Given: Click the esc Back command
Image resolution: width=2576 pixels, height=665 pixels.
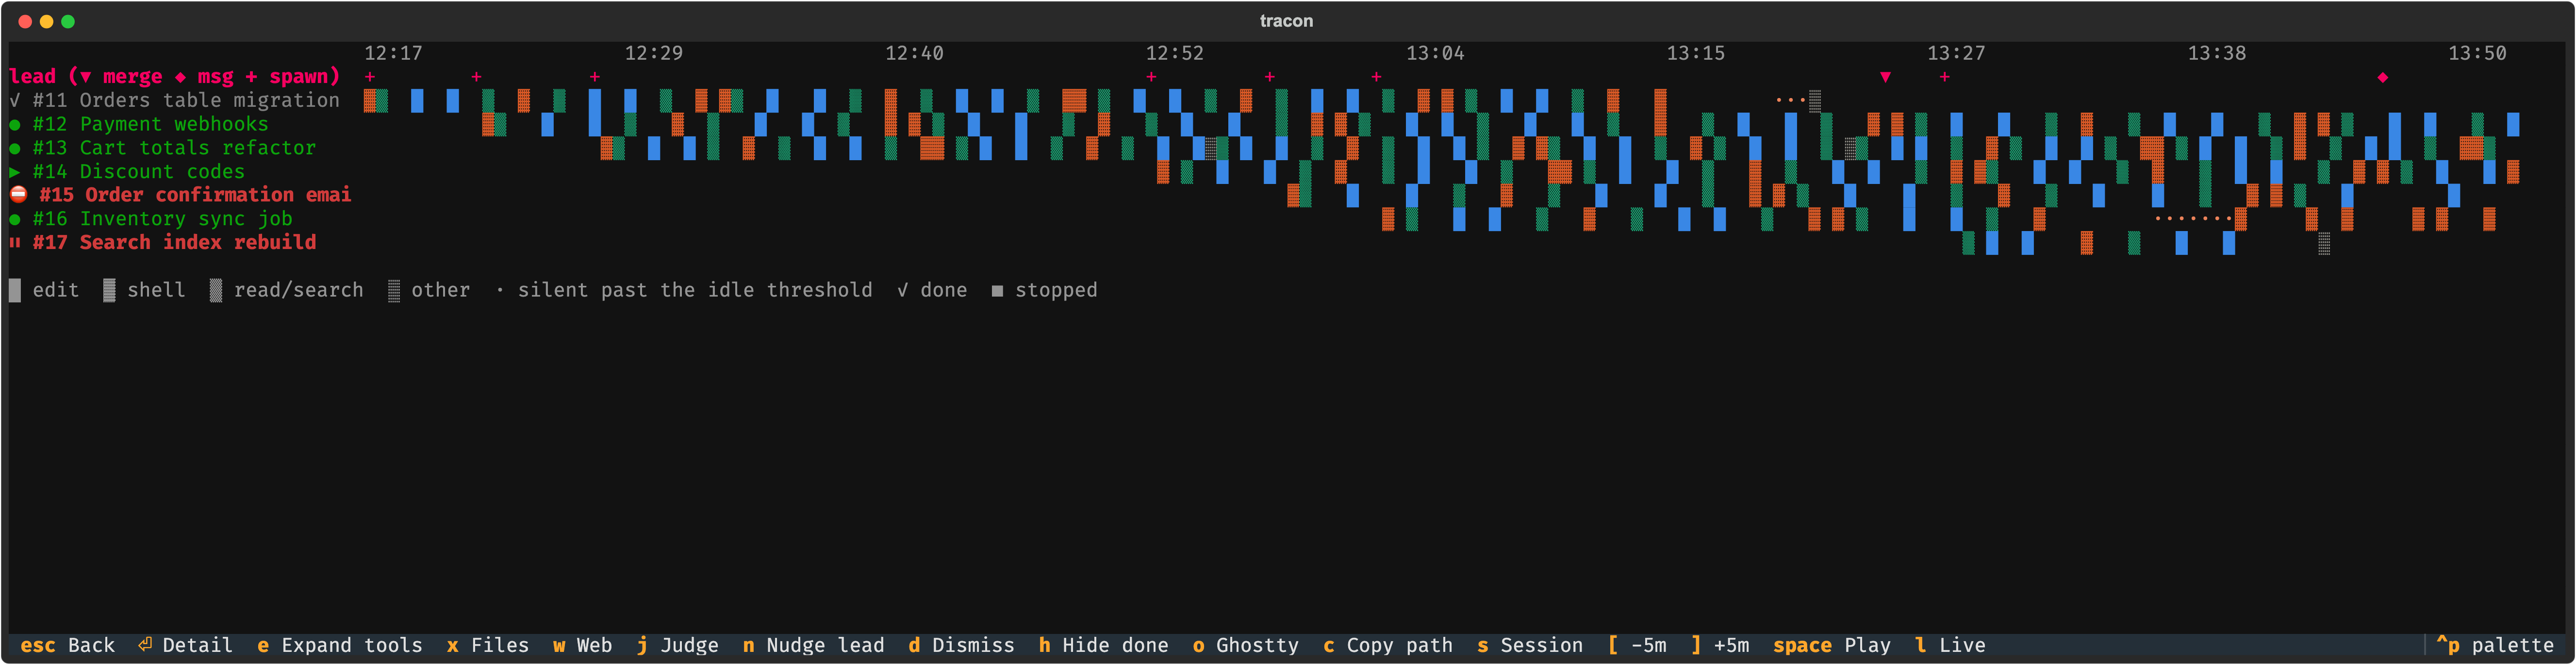Looking at the screenshot, I should pyautogui.click(x=67, y=646).
